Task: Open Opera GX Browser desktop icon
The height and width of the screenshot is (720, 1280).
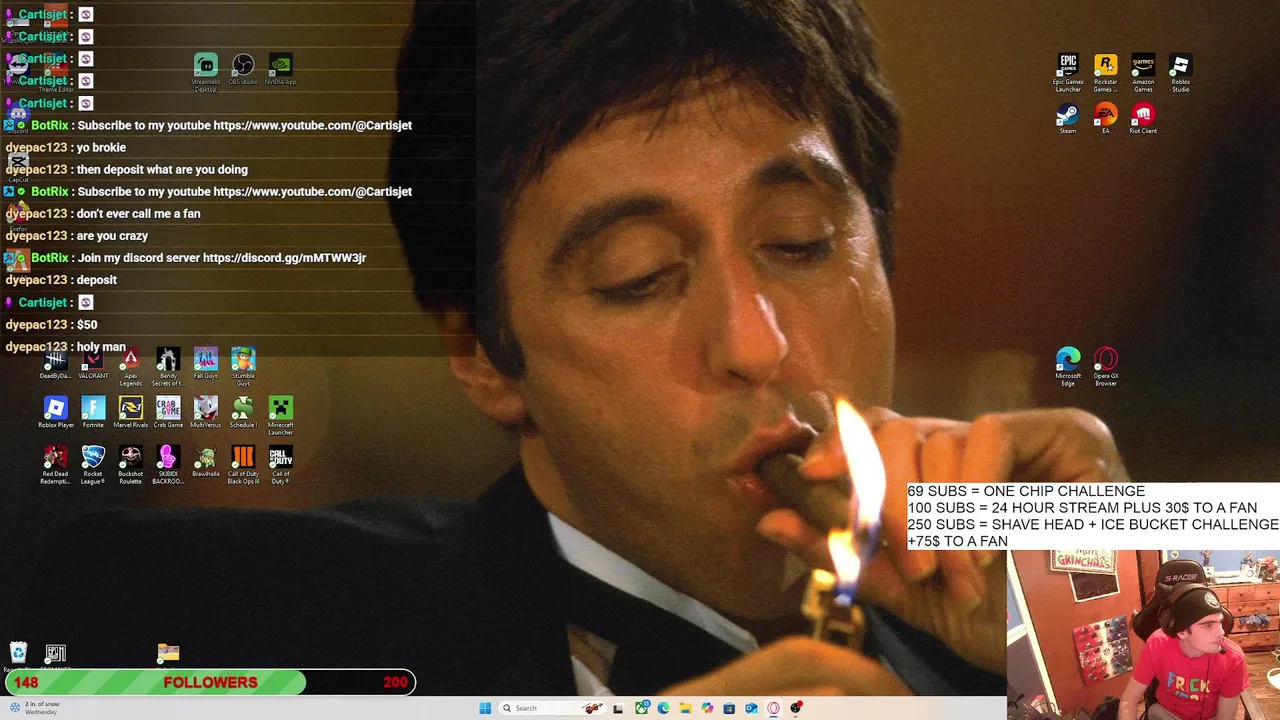Action: [1105, 367]
